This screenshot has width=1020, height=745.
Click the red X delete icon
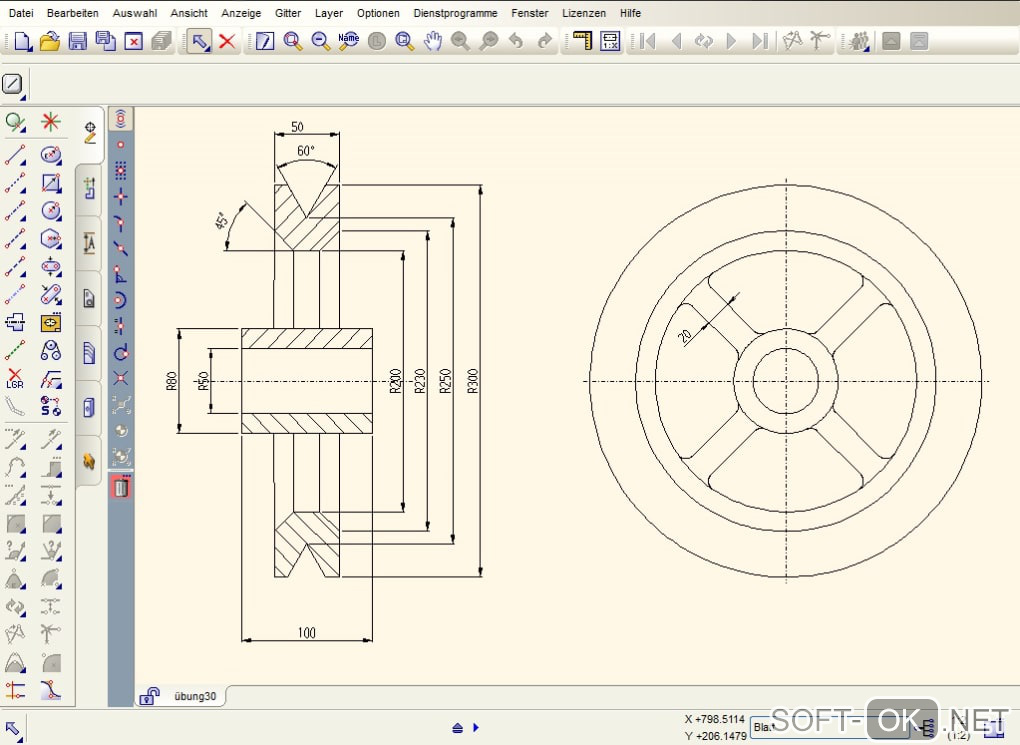click(x=227, y=41)
